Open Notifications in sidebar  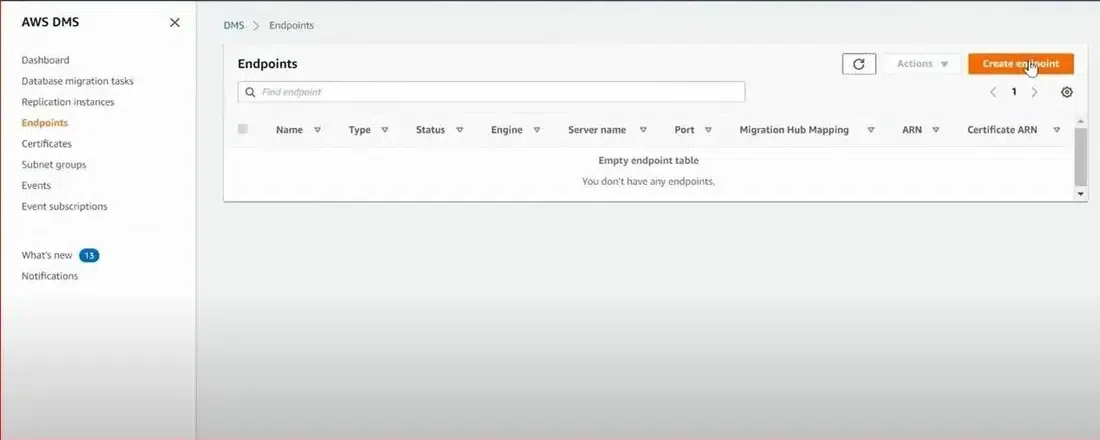coord(49,276)
